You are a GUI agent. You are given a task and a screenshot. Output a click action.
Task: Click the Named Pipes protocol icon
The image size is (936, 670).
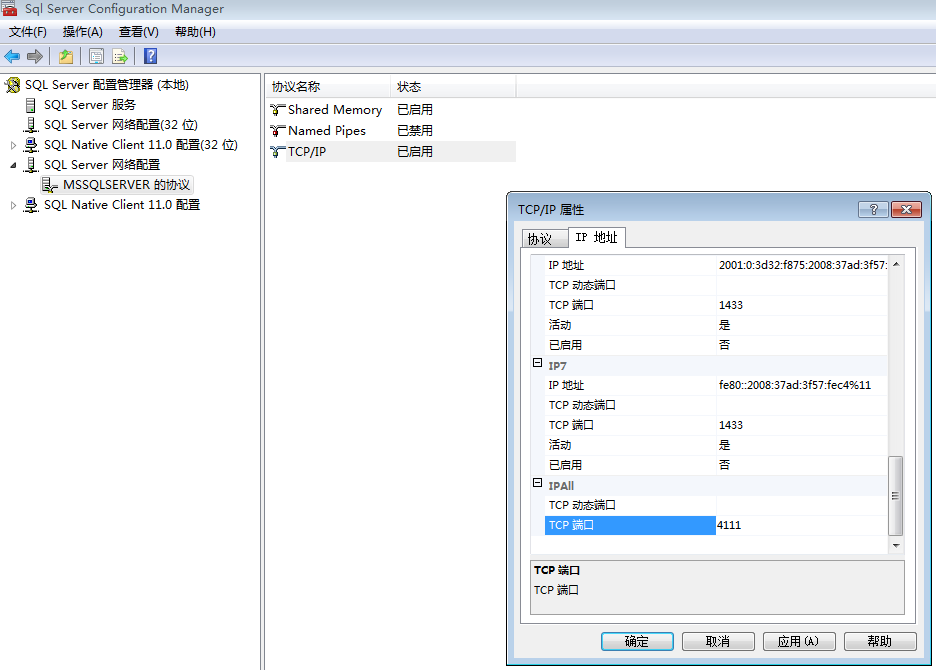278,131
